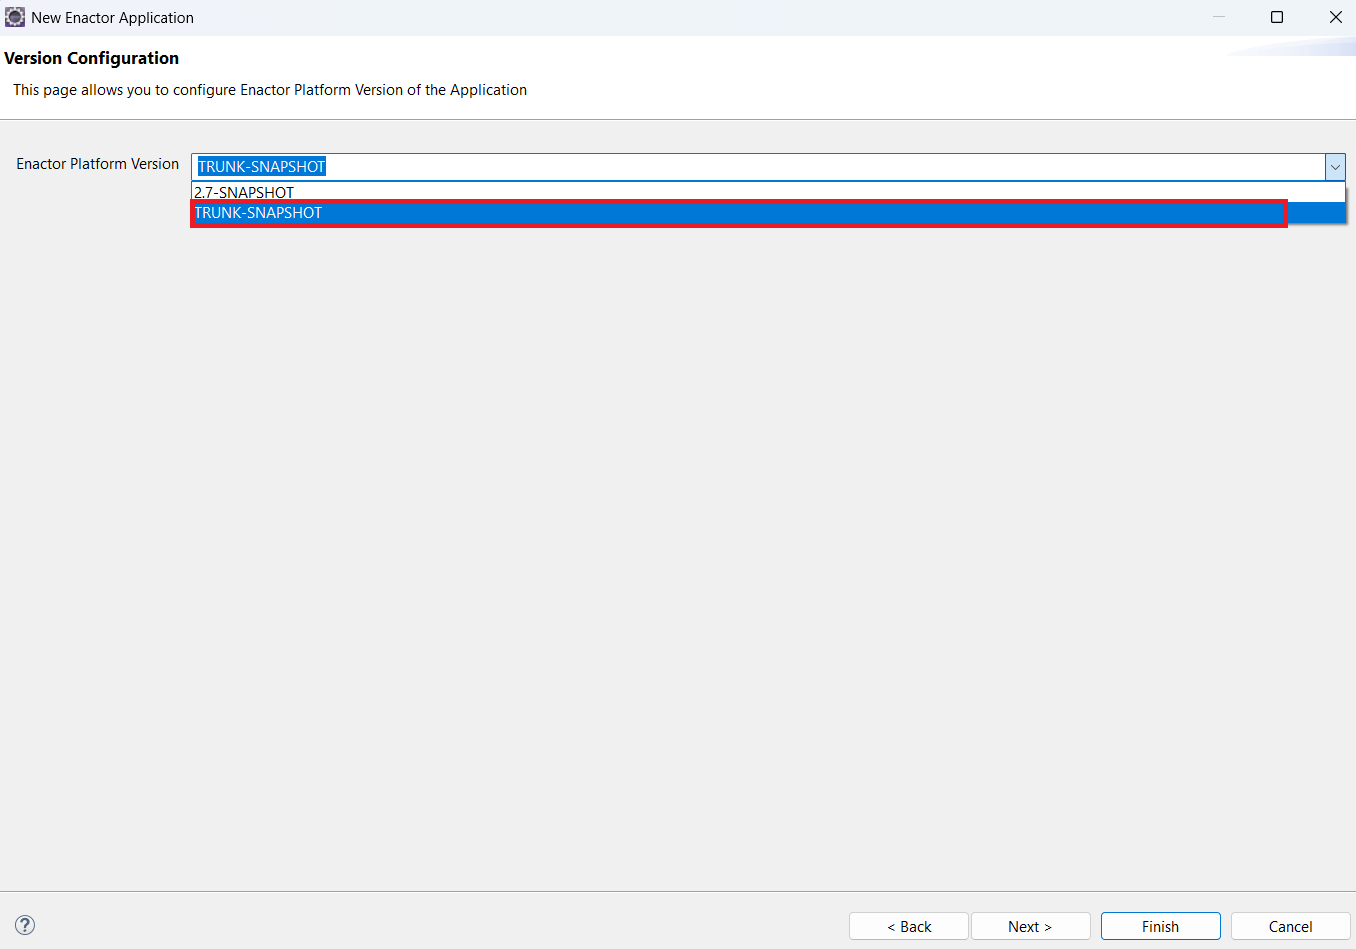1356x949 pixels.
Task: Click the Enactor application icon in title bar
Action: coord(15,17)
